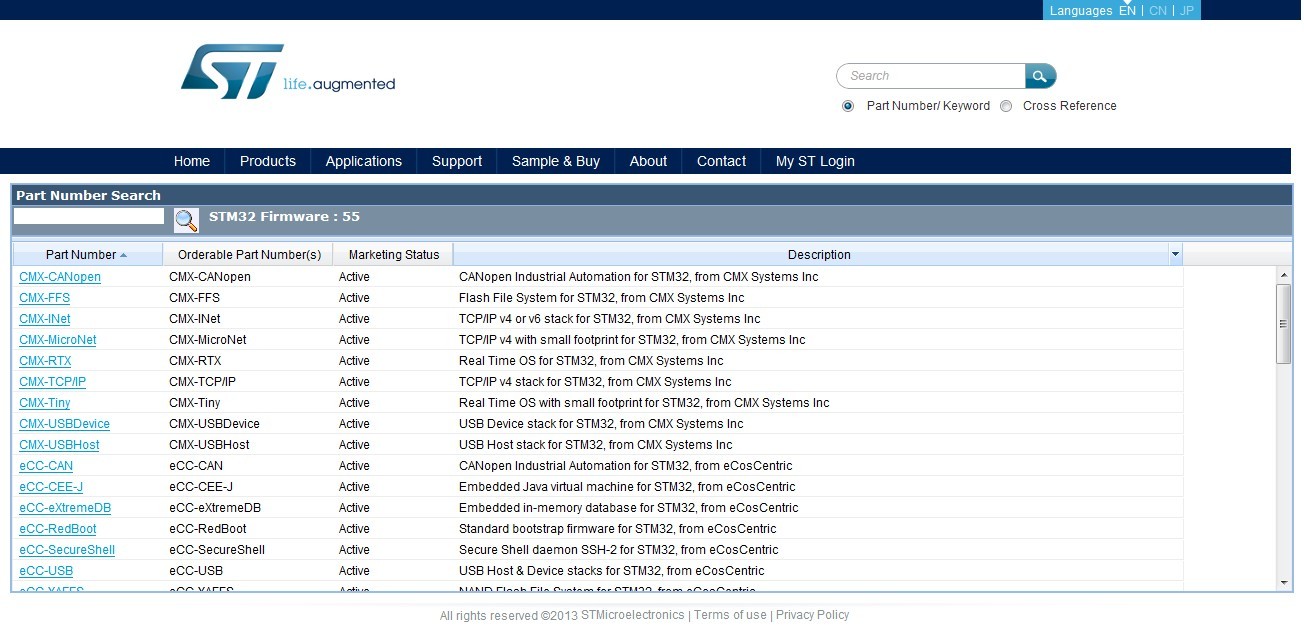Open the Products menu item
1304x643 pixels.
268,161
